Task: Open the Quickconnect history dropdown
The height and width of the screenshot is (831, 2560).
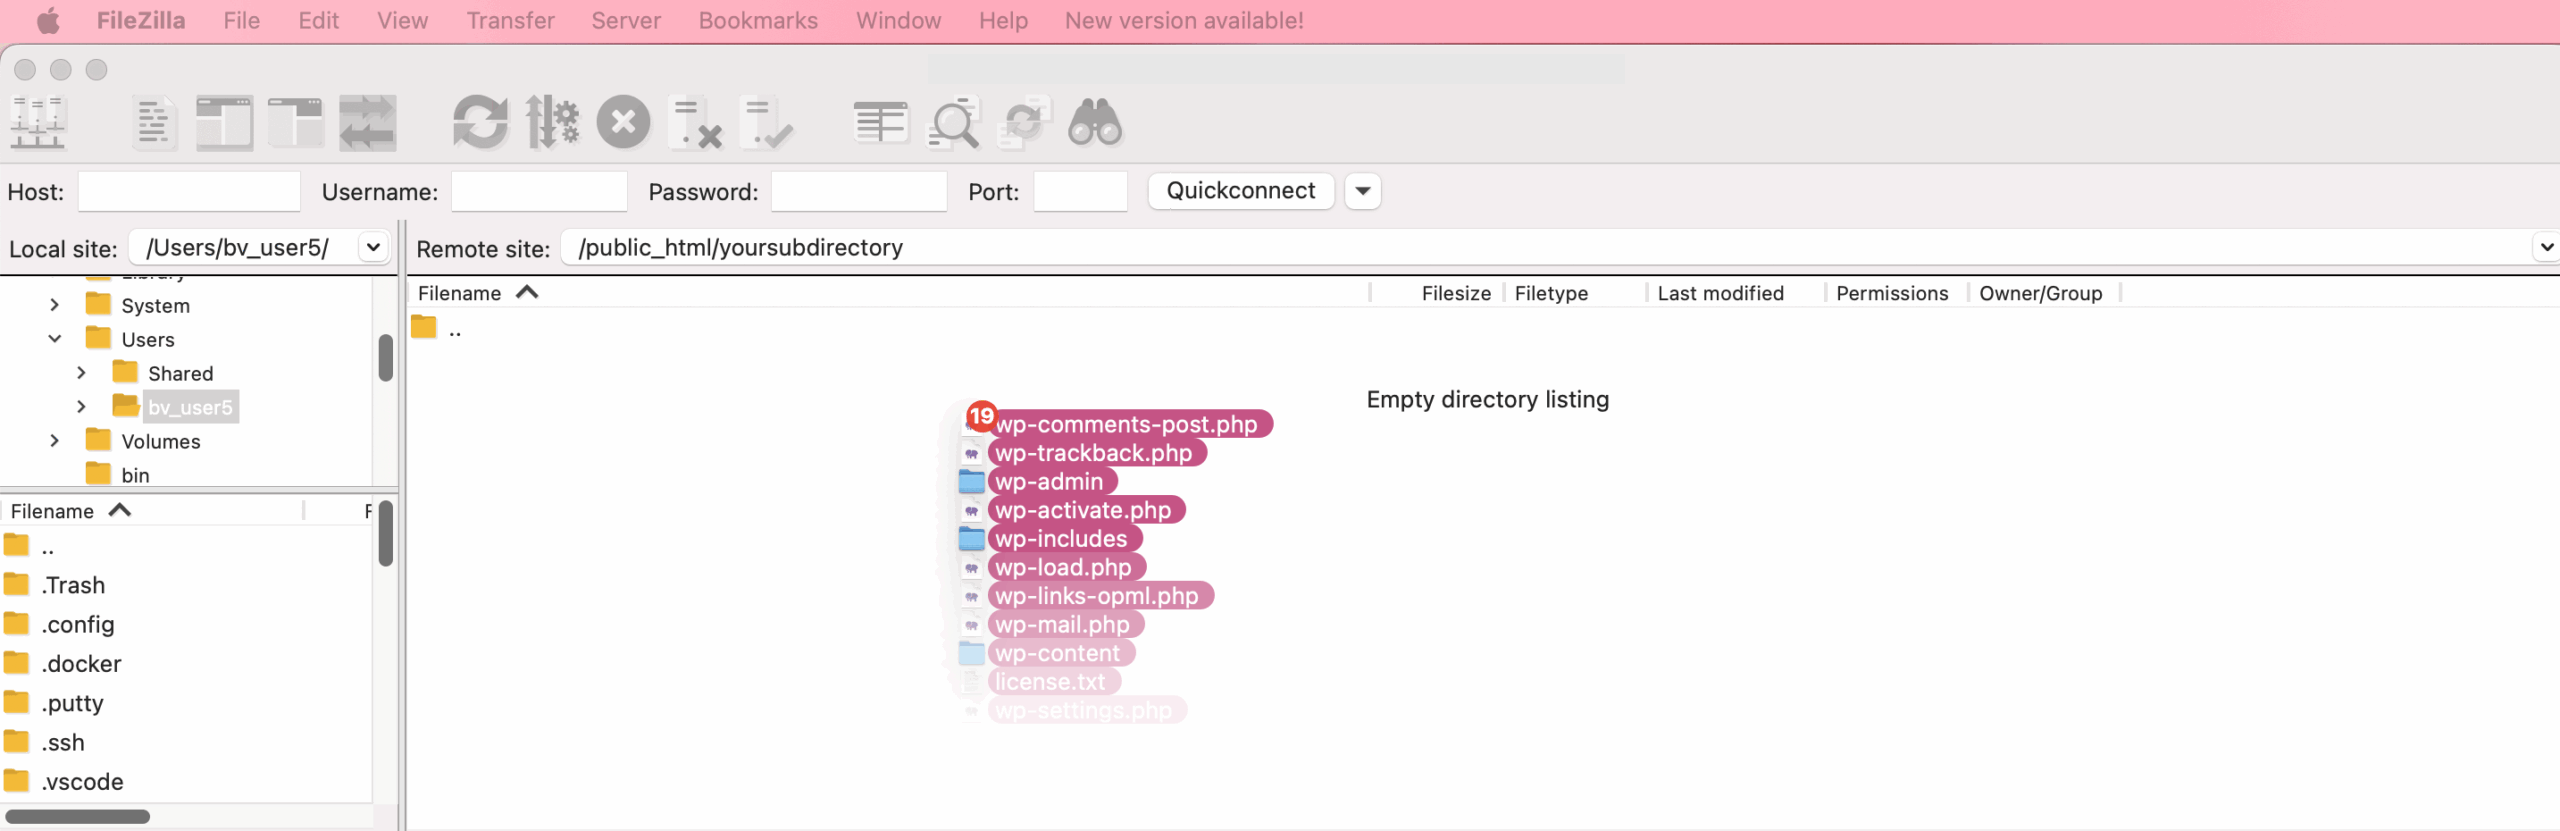Action: click(x=1362, y=191)
